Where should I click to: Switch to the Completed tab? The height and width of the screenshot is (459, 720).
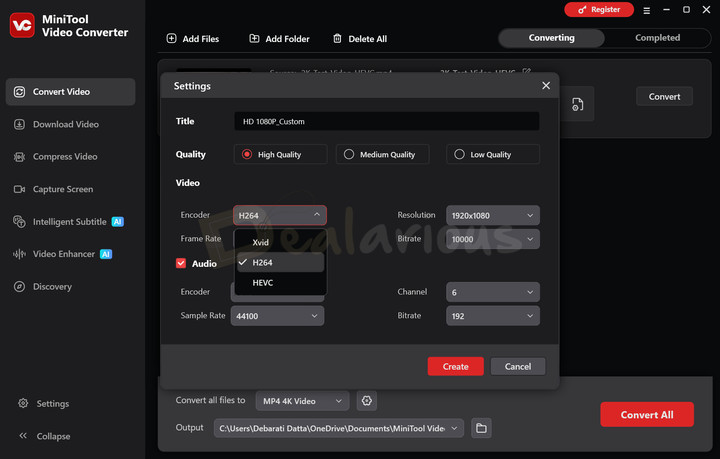pyautogui.click(x=658, y=38)
